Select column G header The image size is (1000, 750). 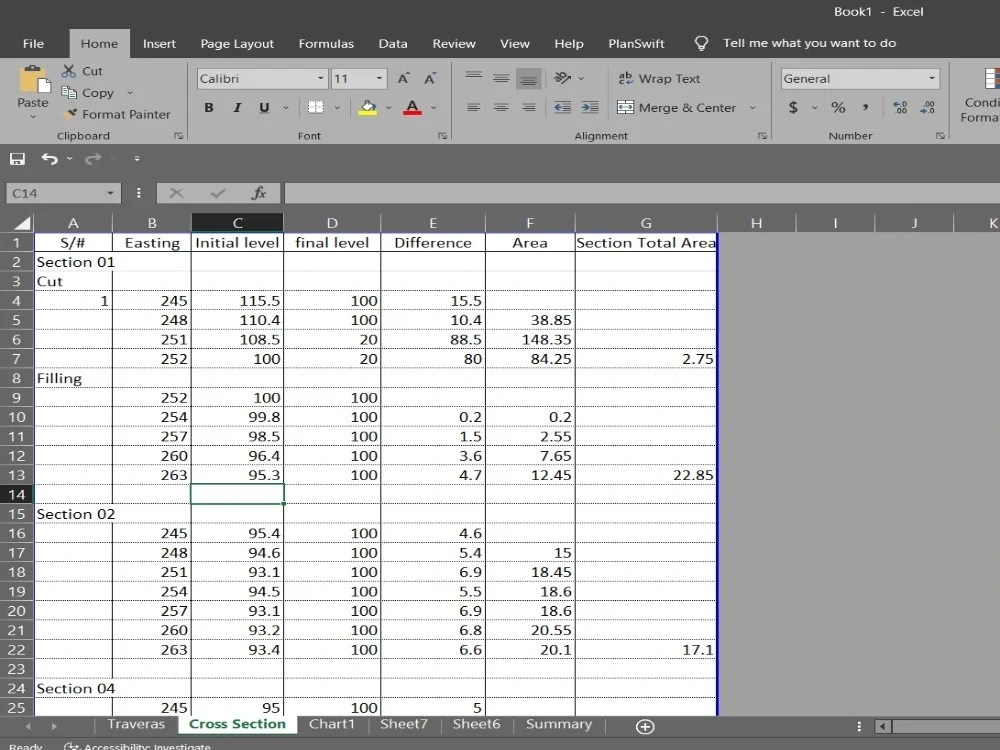coord(646,223)
